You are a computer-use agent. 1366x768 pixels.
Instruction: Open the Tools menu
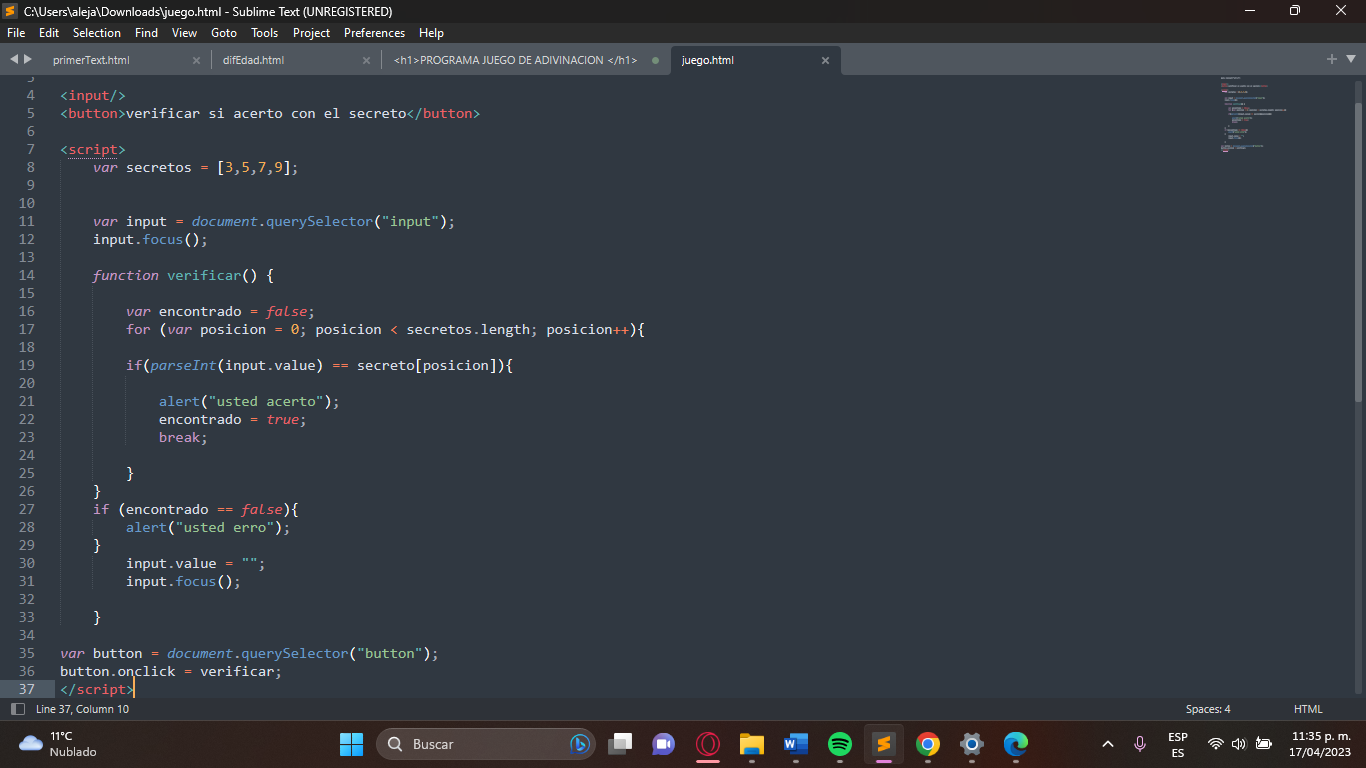265,33
